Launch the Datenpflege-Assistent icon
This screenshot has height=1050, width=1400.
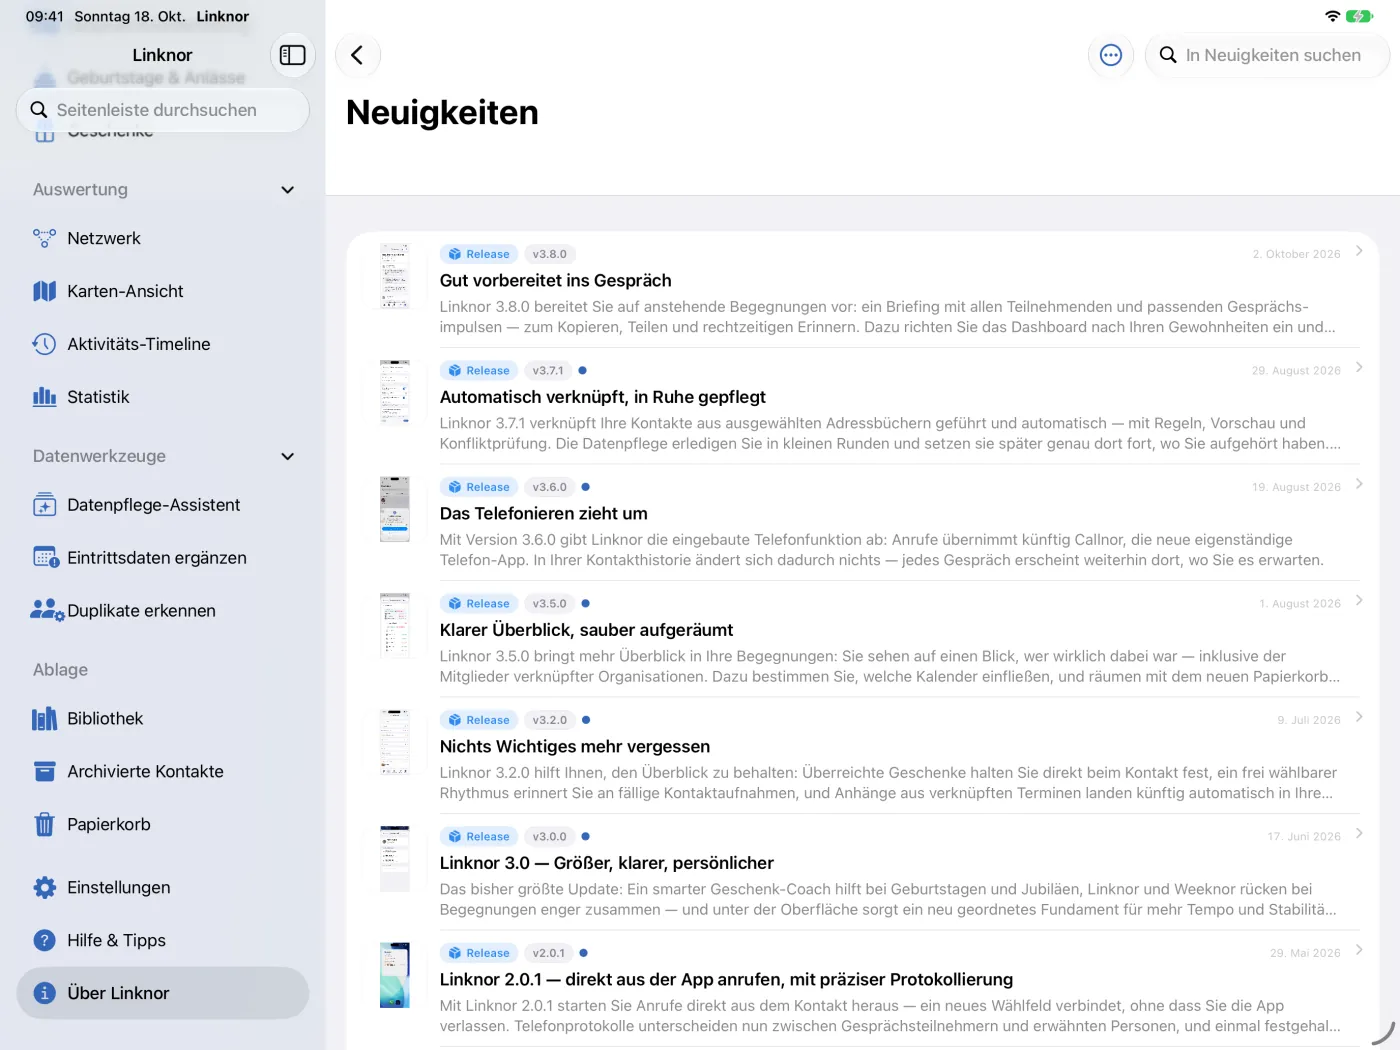(44, 505)
